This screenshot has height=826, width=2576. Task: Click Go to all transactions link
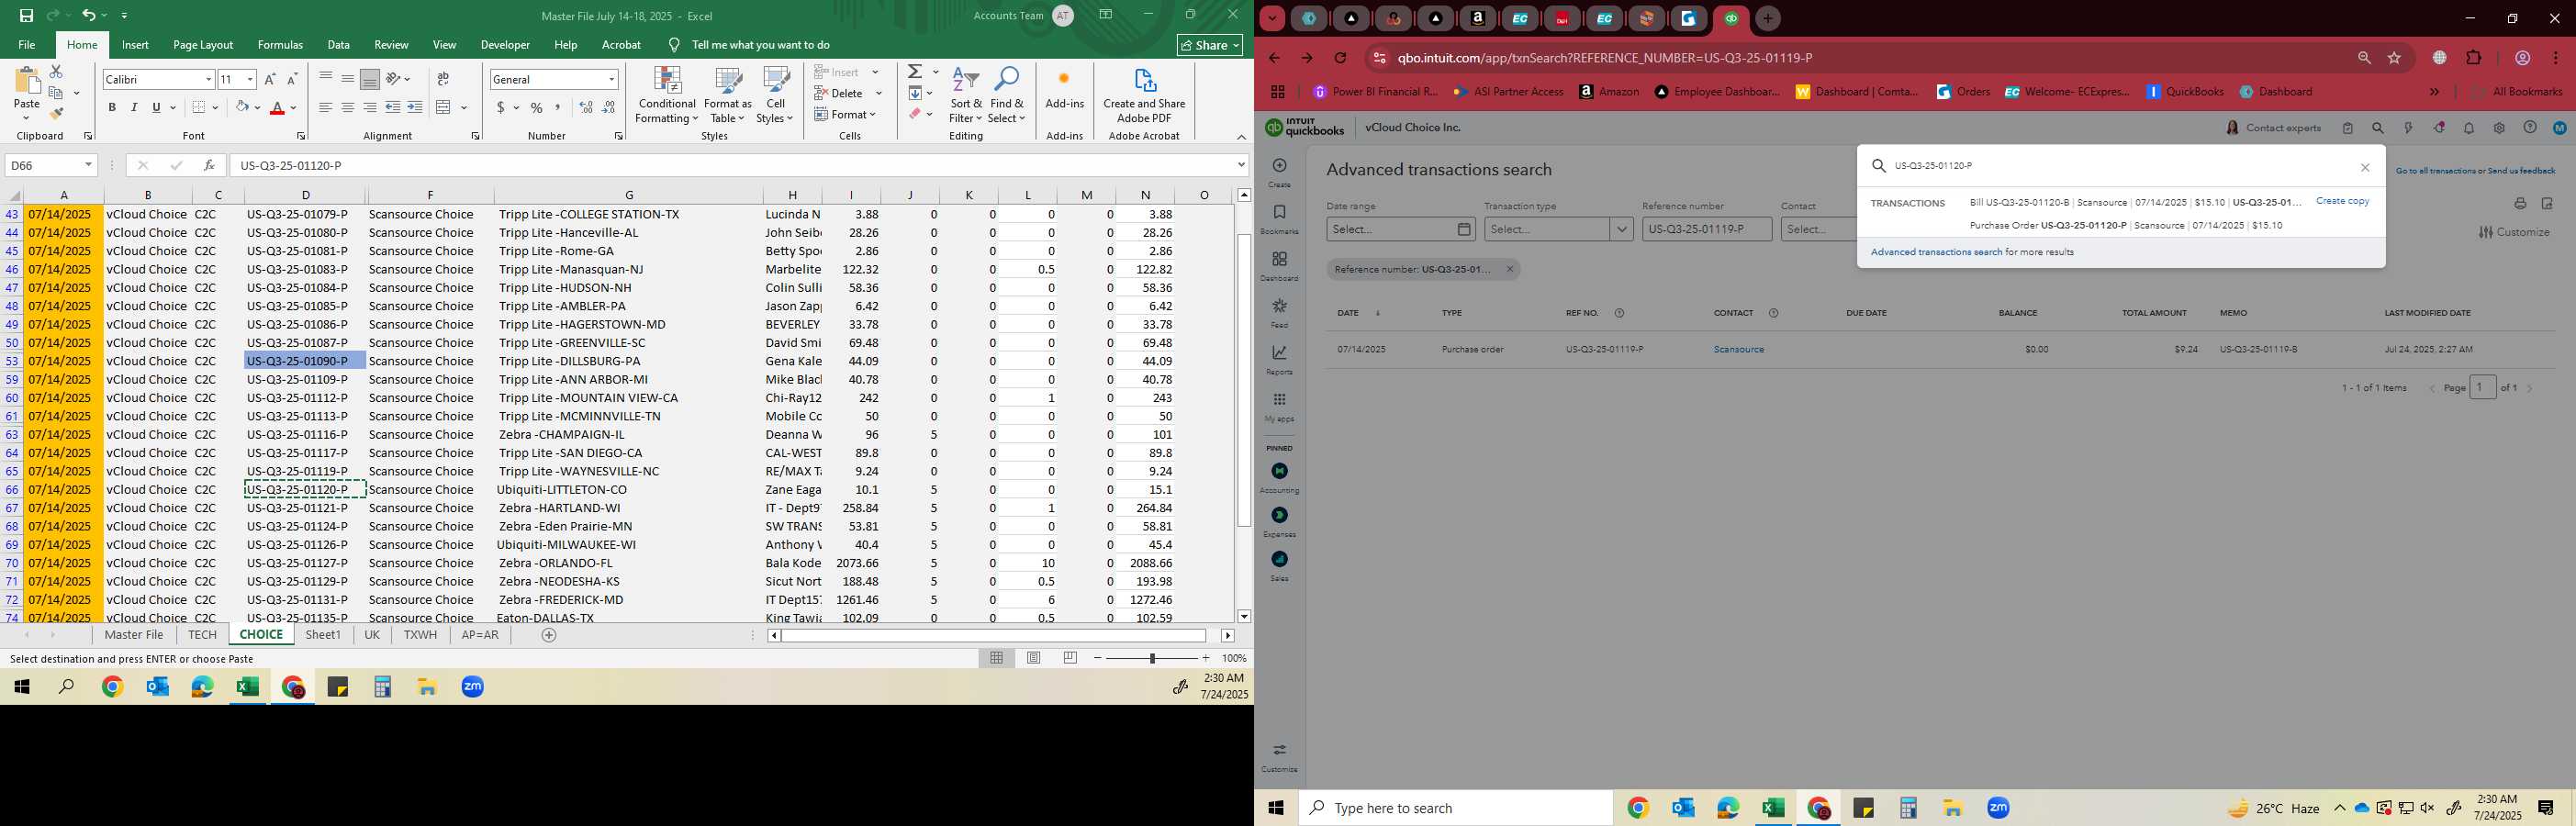(x=2435, y=171)
